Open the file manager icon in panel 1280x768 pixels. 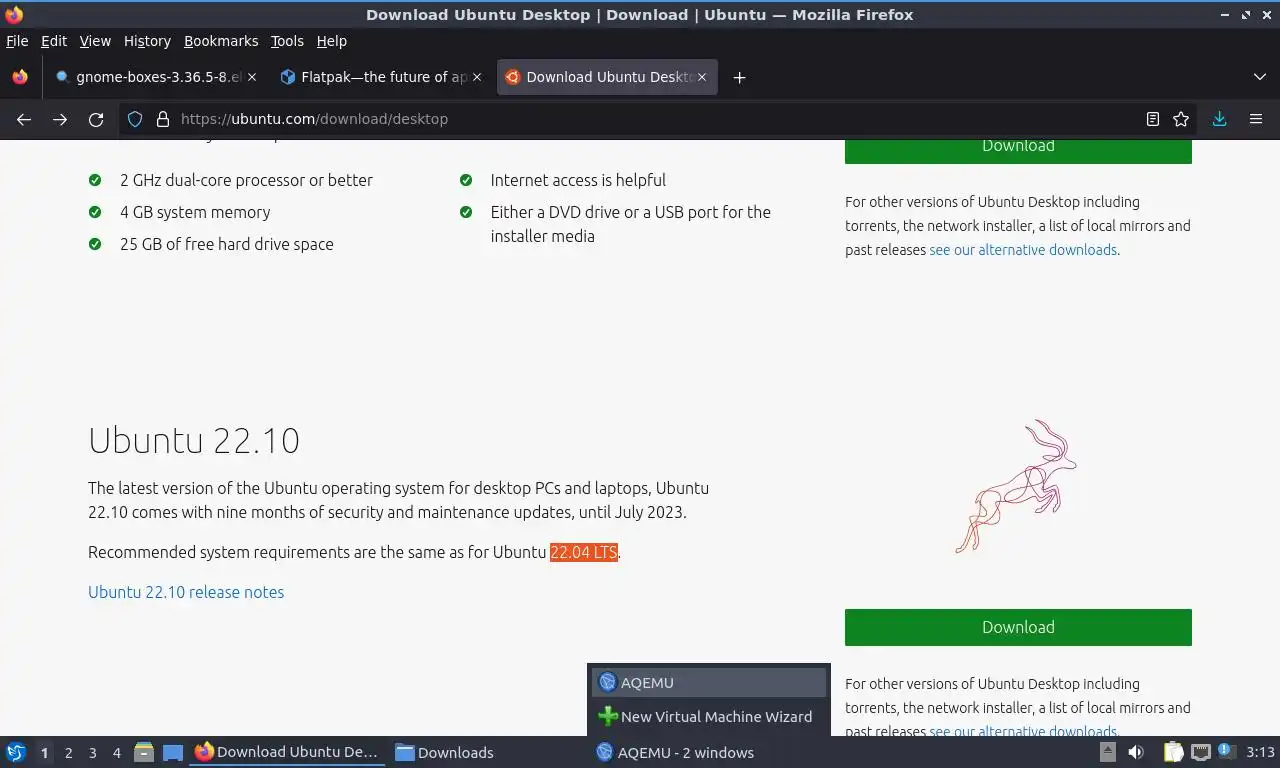(144, 752)
